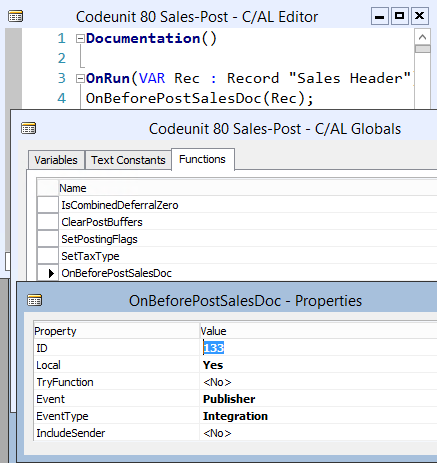Select the Functions tab
The width and height of the screenshot is (437, 463).
click(x=203, y=159)
